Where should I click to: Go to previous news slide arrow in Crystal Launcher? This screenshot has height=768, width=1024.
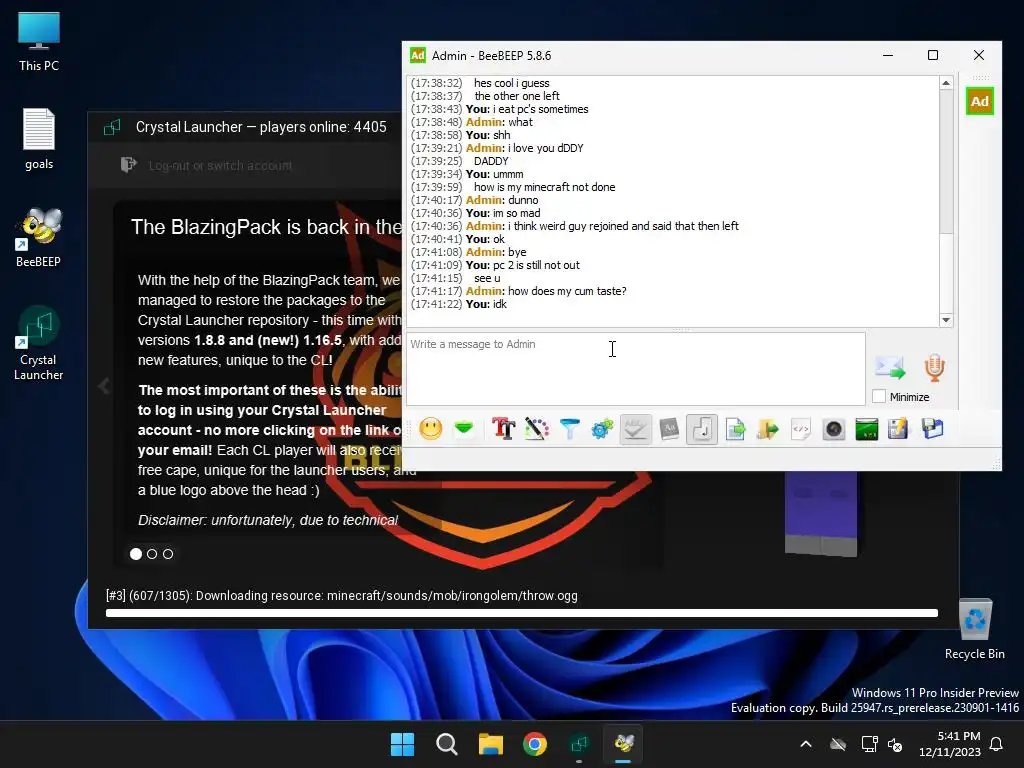pyautogui.click(x=104, y=386)
